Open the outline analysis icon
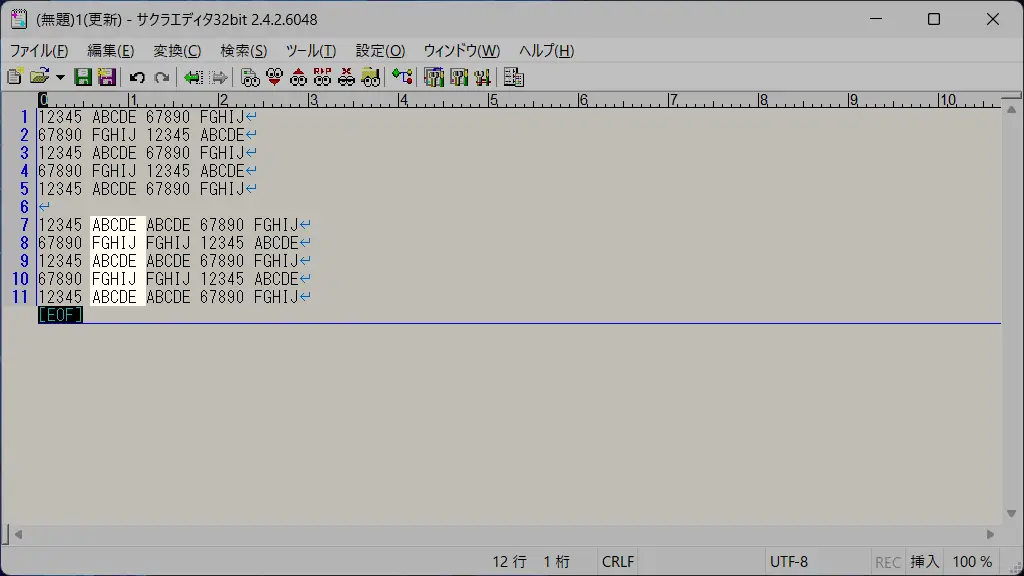Viewport: 1024px width, 576px height. click(402, 77)
